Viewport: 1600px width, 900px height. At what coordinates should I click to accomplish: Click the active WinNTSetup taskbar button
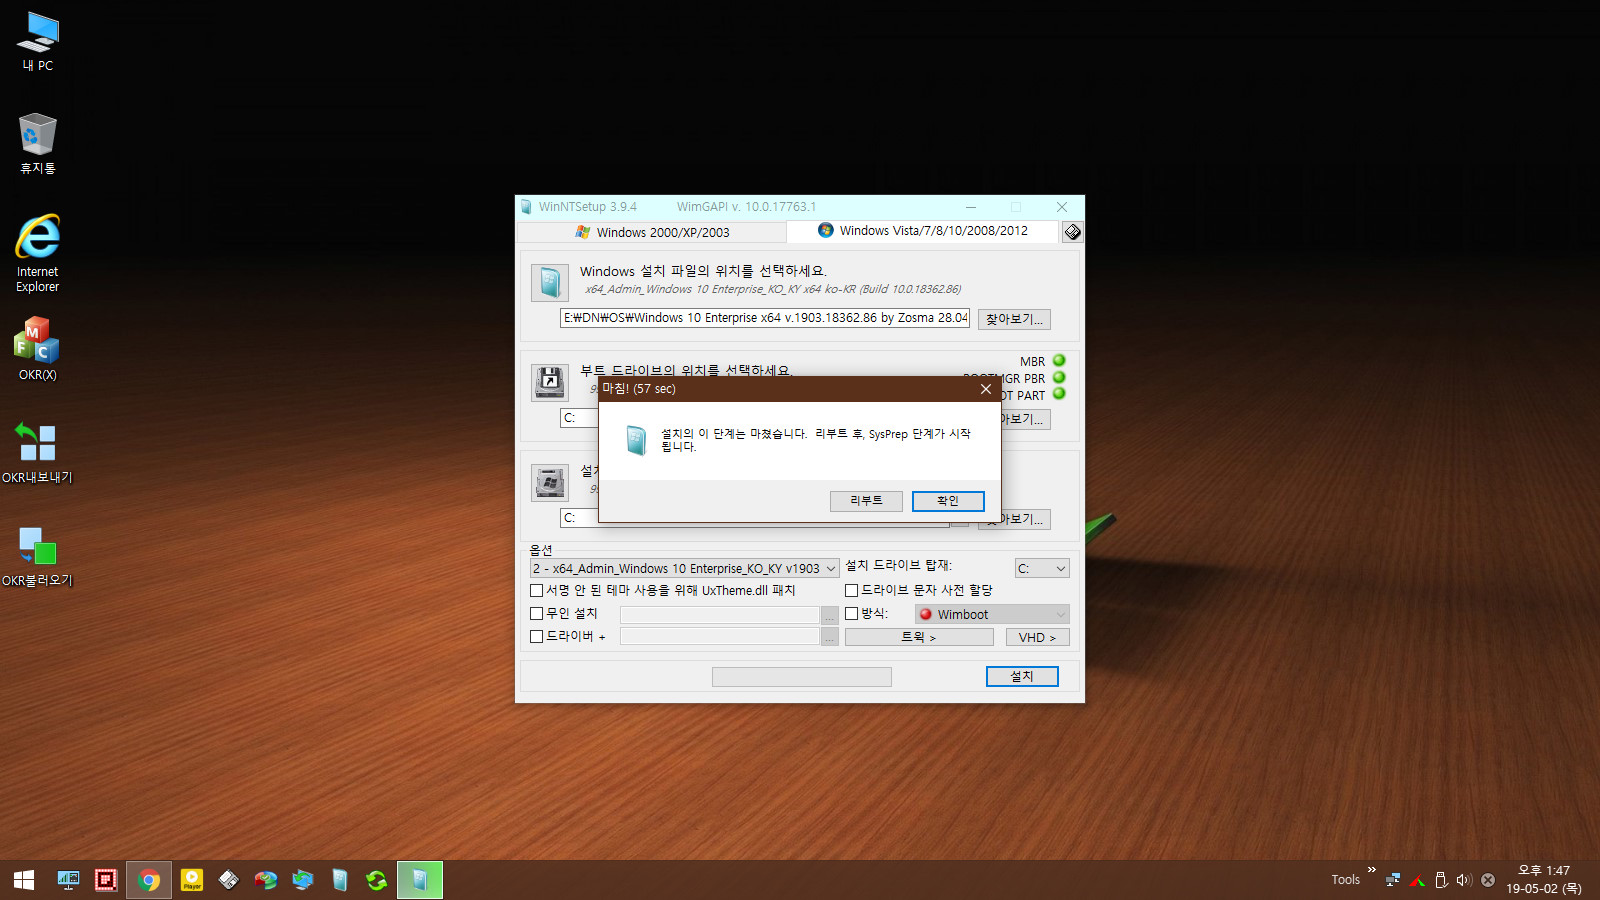pyautogui.click(x=420, y=880)
